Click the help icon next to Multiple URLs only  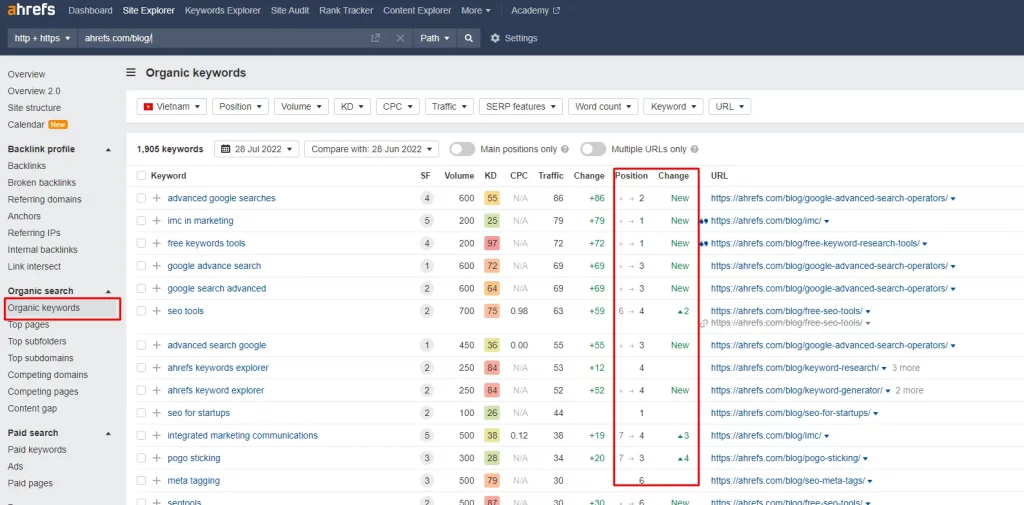(695, 149)
